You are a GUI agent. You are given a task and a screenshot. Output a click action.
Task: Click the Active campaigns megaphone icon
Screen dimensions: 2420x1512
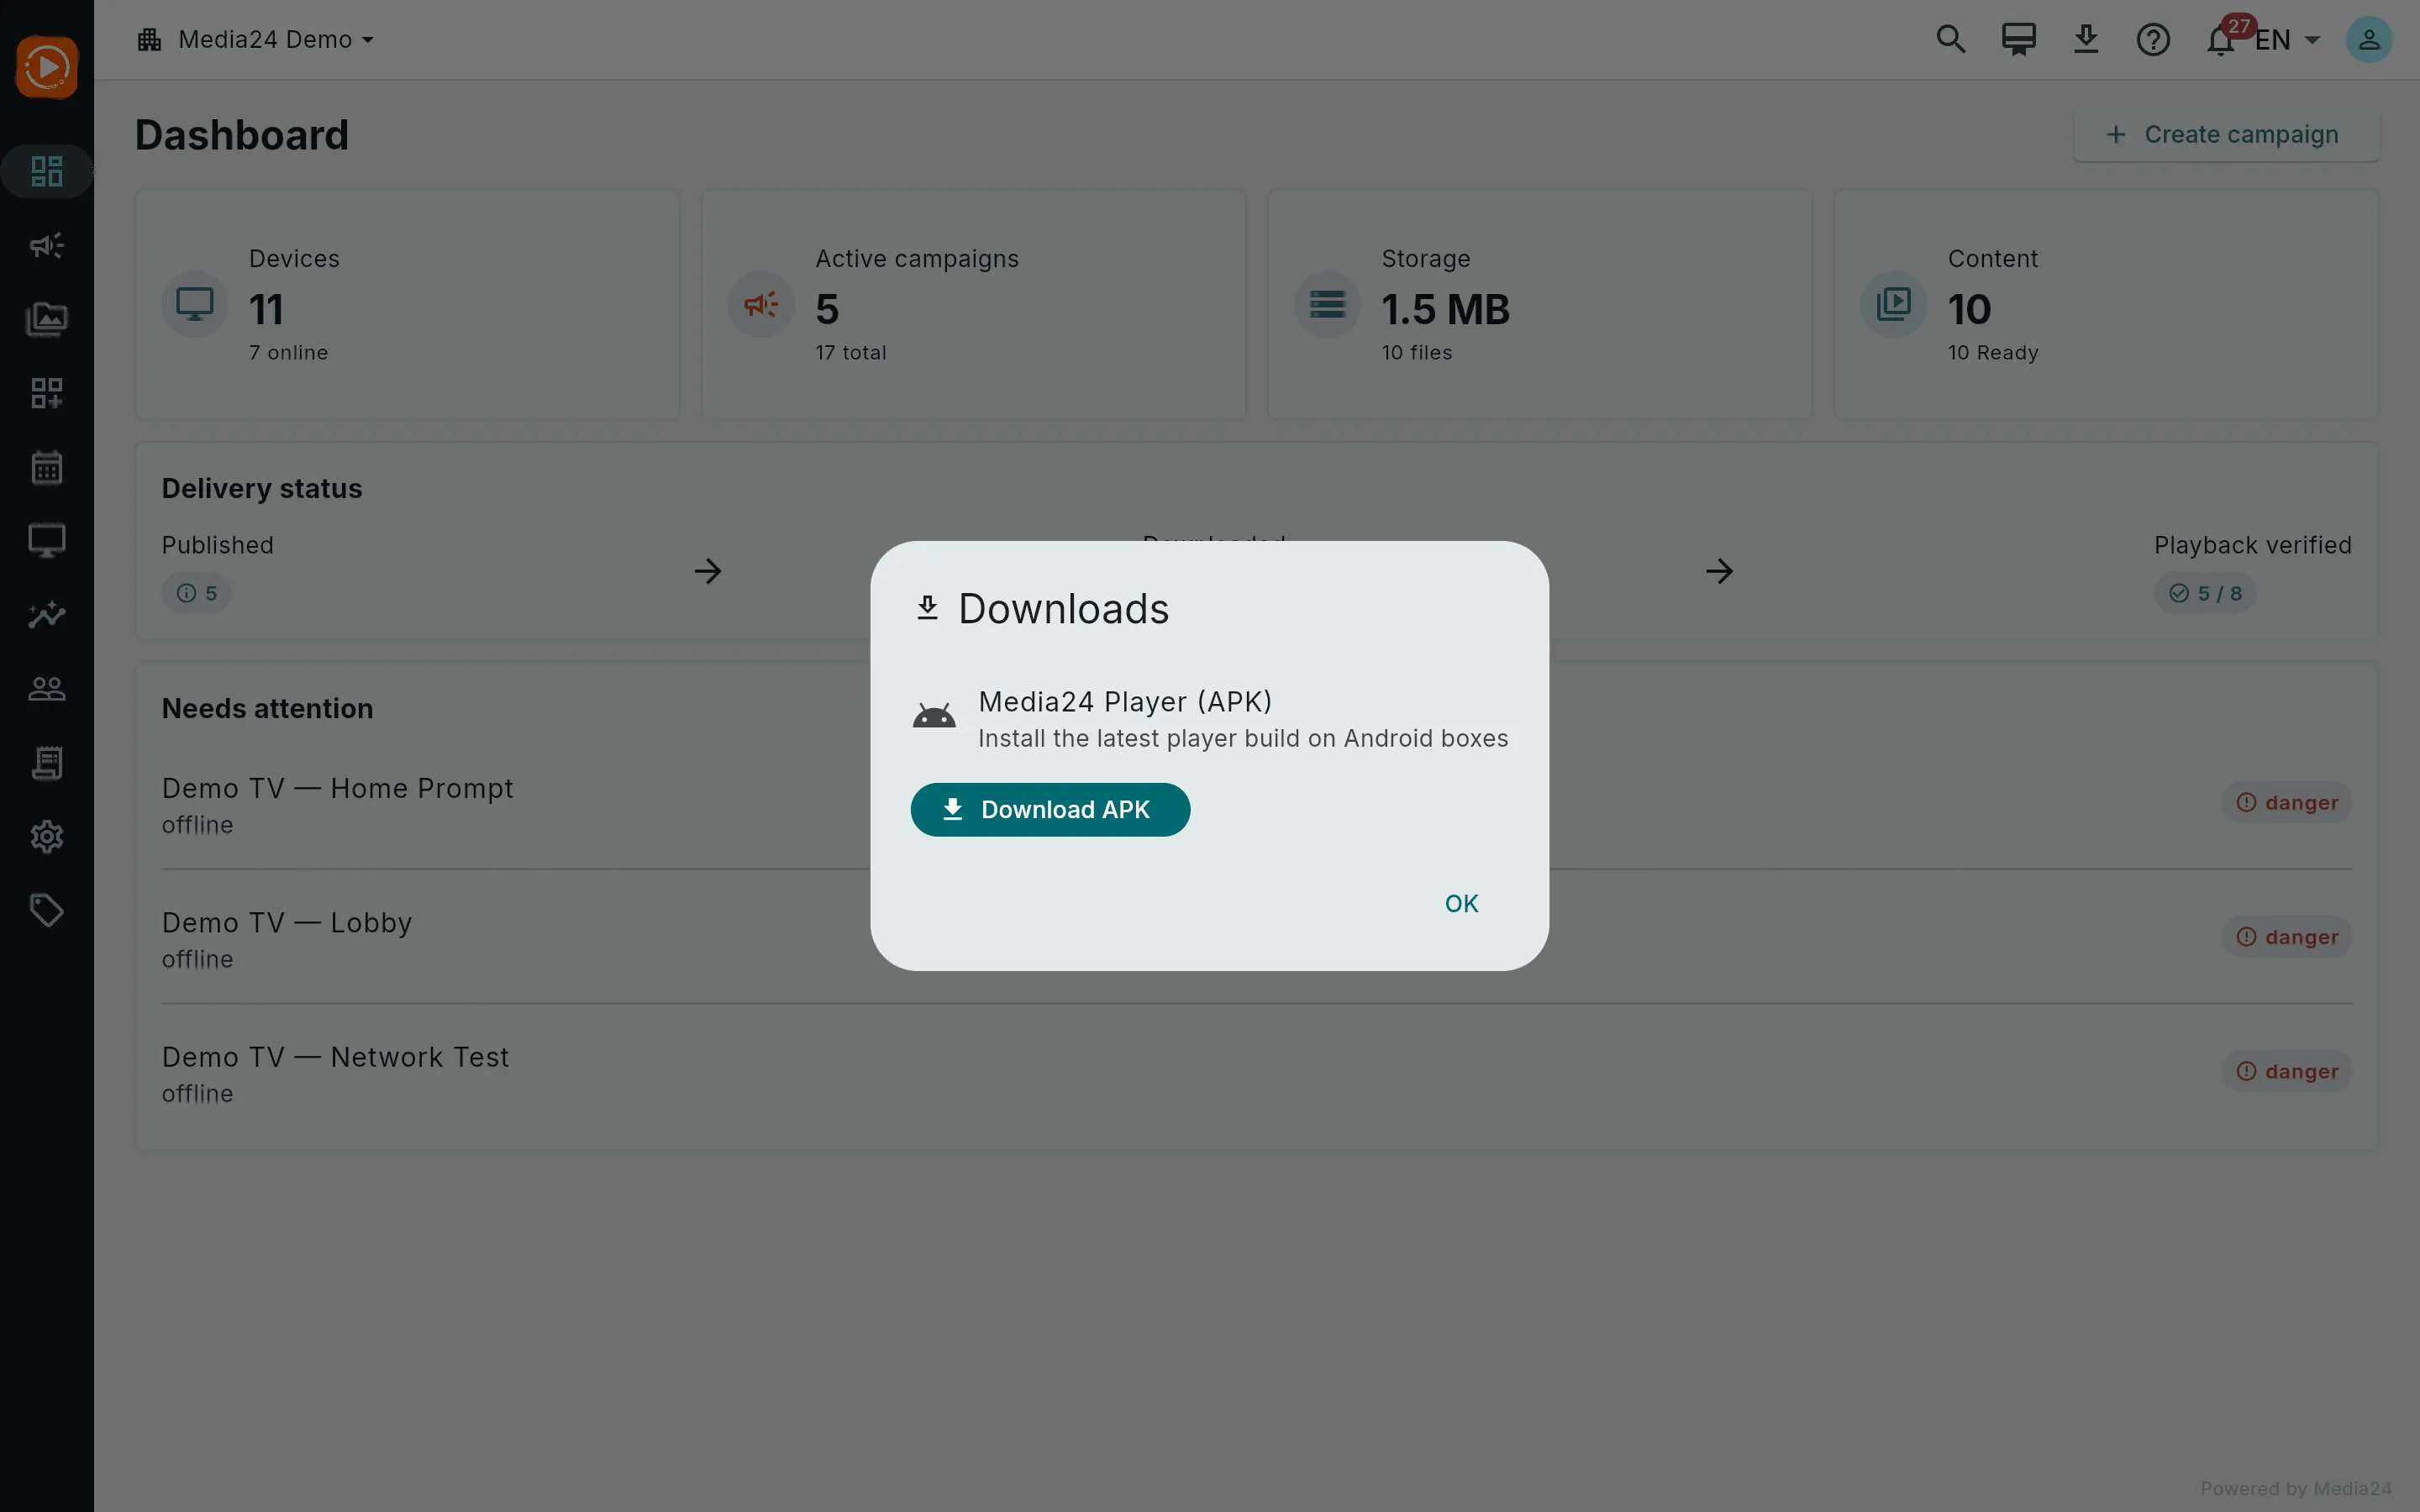tap(761, 304)
